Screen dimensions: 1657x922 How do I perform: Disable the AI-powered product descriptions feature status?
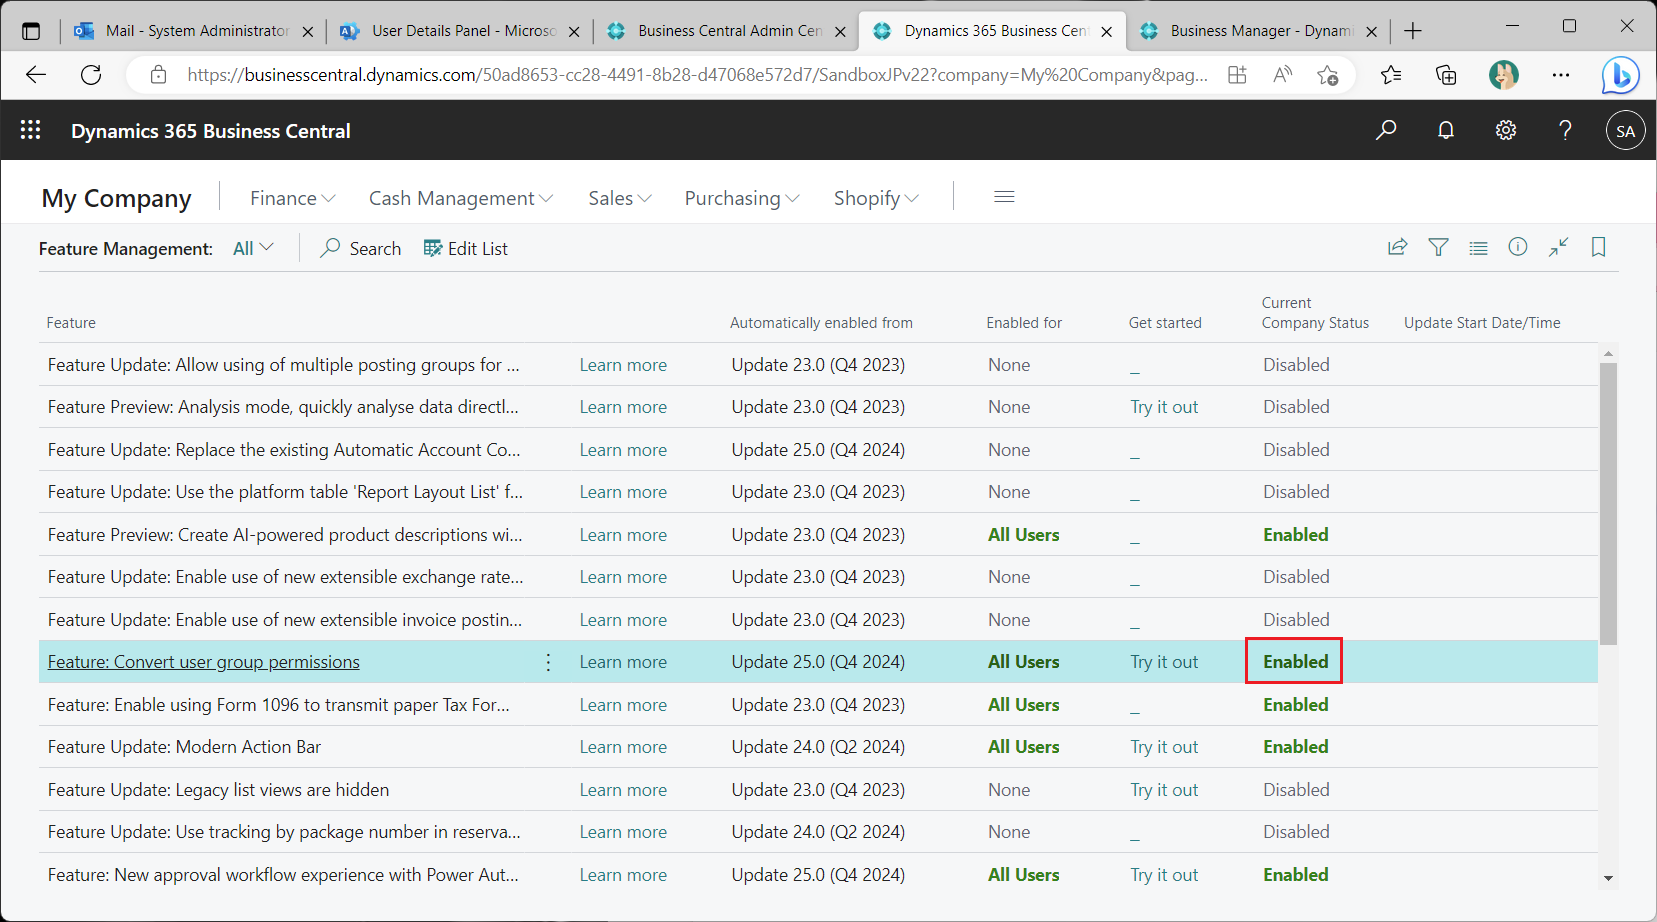1295,534
